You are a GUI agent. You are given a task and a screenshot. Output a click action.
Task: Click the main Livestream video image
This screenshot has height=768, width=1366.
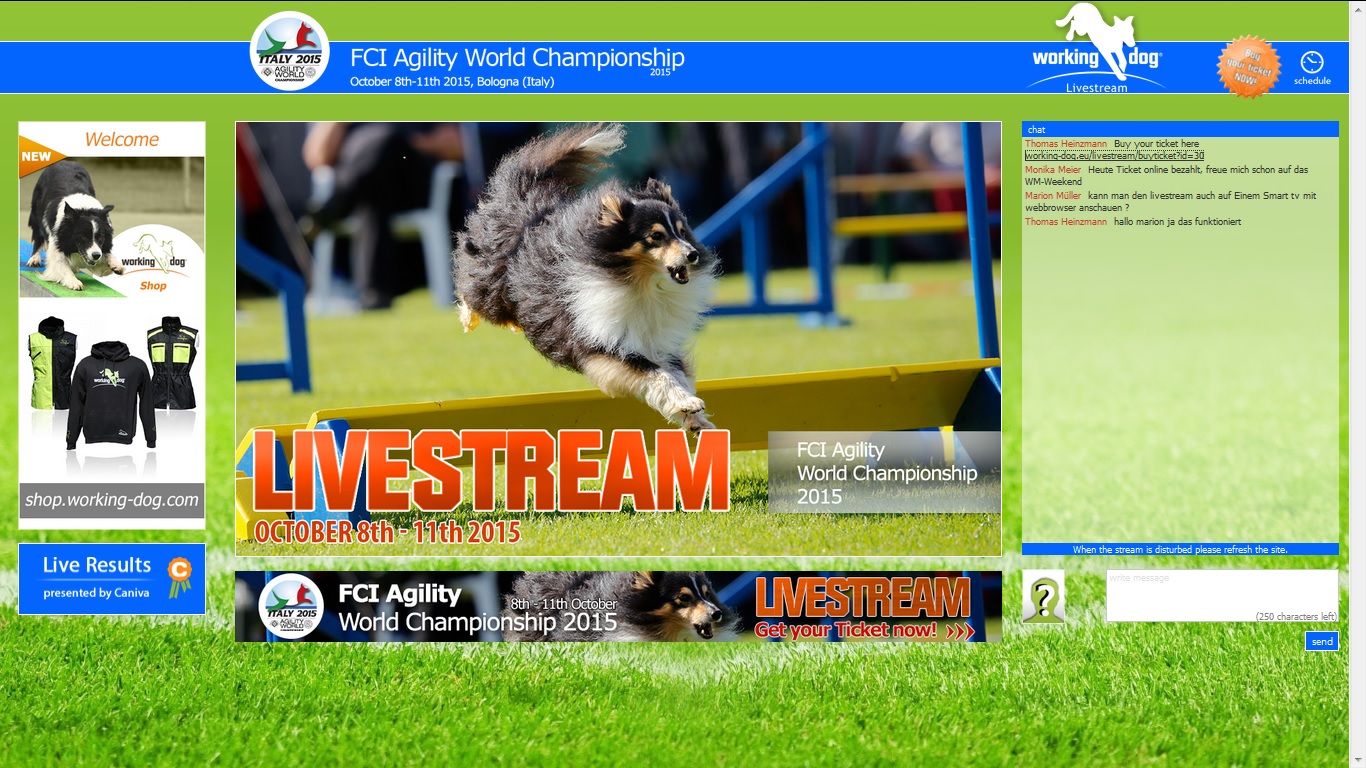(618, 339)
